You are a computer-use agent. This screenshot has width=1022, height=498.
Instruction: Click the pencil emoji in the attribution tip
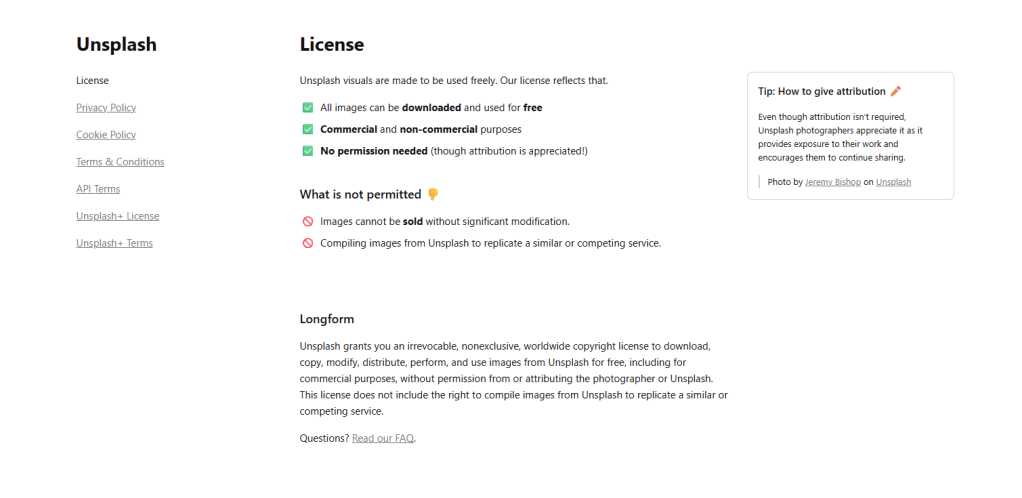895,91
